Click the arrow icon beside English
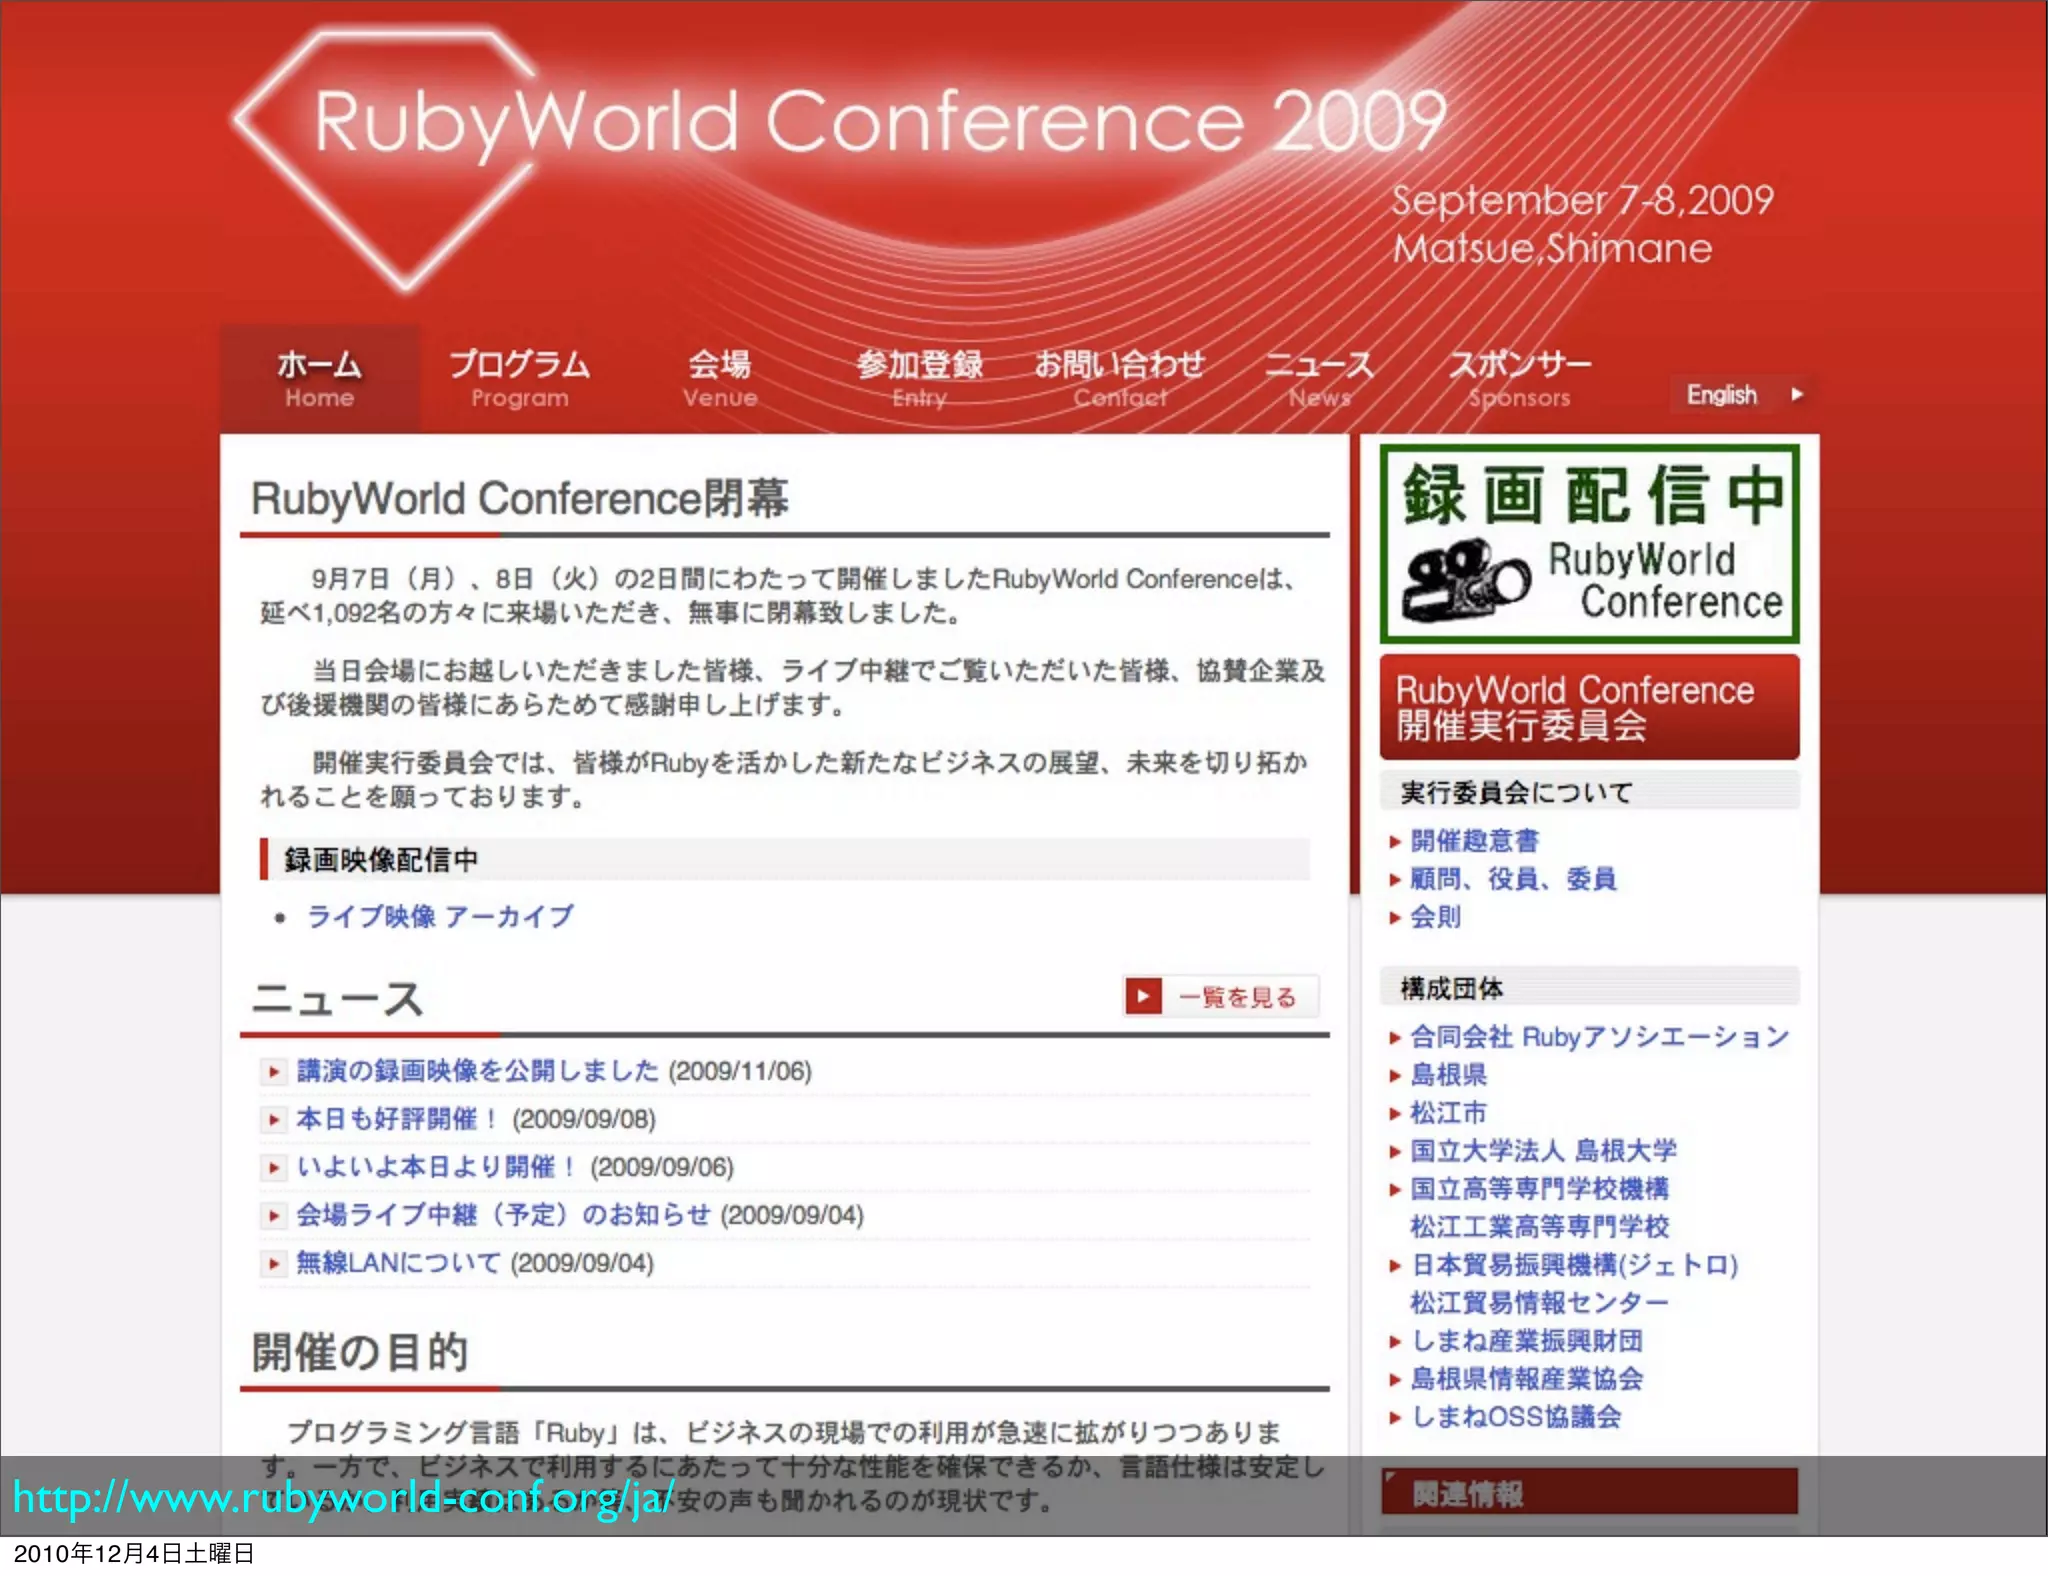Image resolution: width=2048 pixels, height=1576 pixels. point(1797,394)
